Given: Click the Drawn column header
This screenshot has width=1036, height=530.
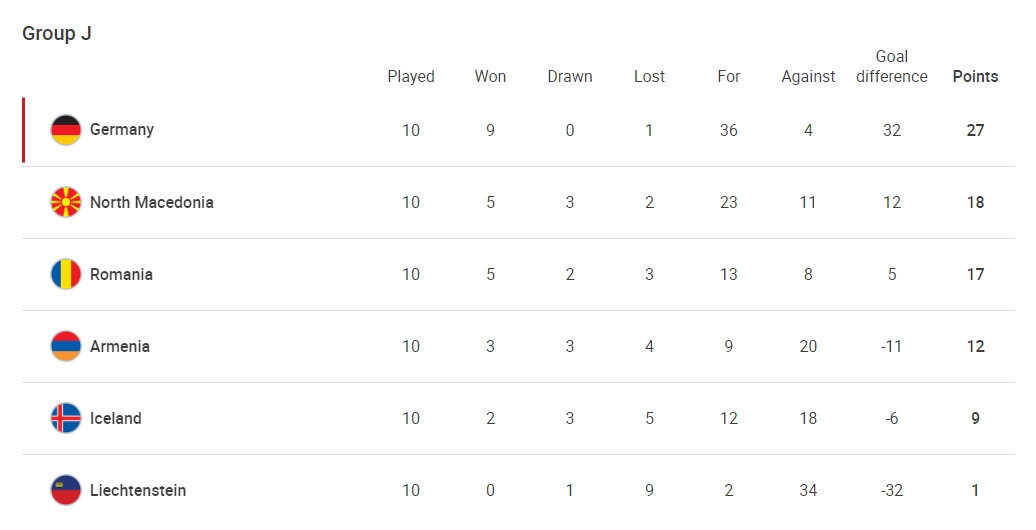Looking at the screenshot, I should coord(570,77).
